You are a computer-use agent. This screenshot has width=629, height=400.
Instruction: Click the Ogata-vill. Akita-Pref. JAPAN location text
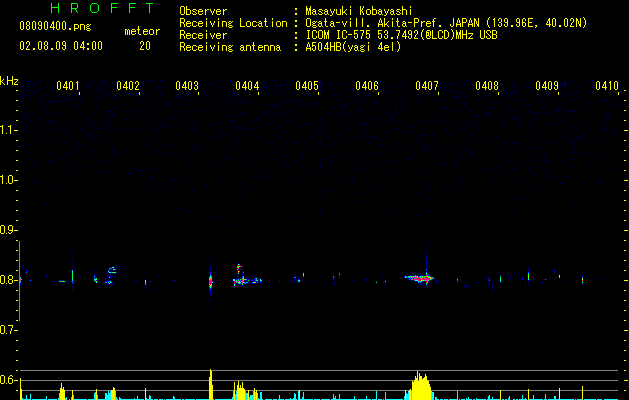click(446, 23)
